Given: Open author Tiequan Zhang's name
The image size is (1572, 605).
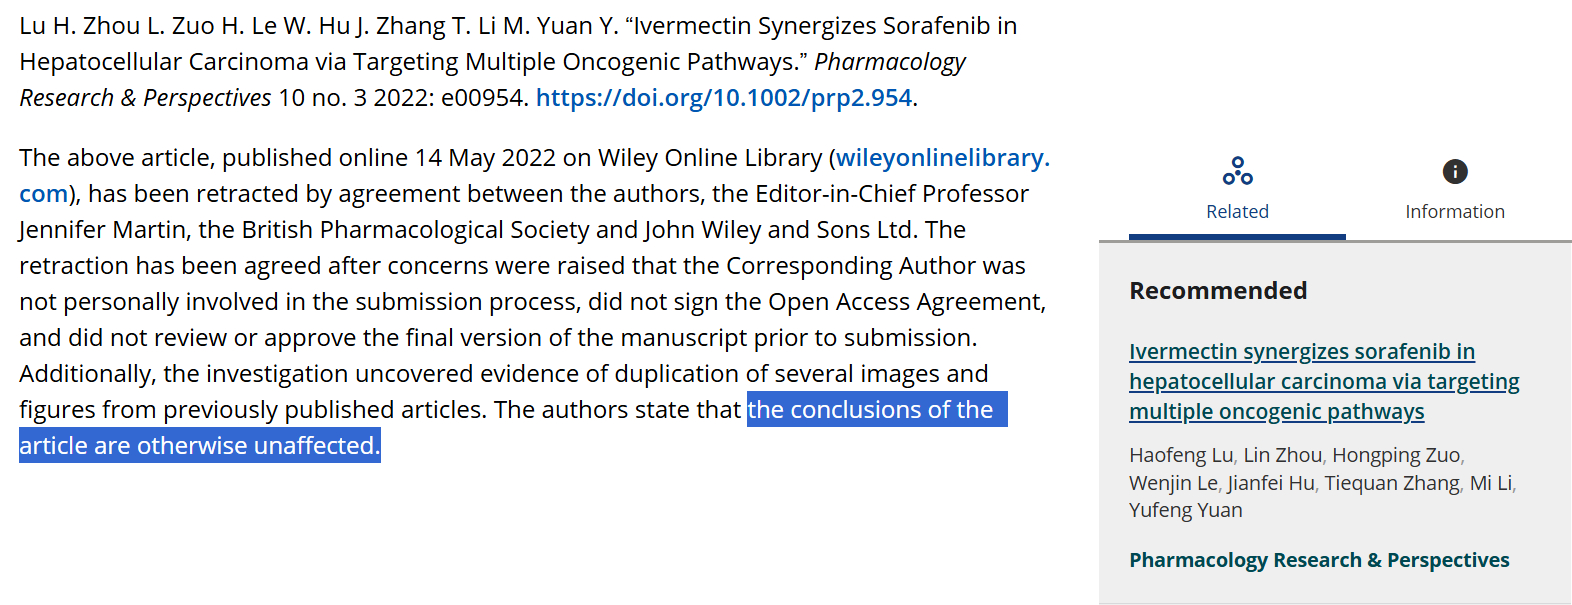Looking at the screenshot, I should [1392, 483].
